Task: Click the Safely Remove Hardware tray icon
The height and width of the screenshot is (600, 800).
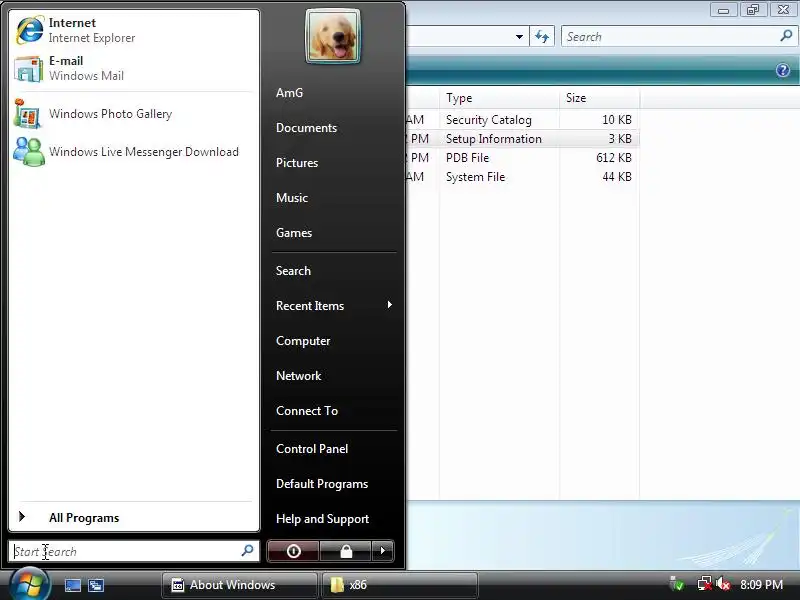Action: [x=678, y=583]
